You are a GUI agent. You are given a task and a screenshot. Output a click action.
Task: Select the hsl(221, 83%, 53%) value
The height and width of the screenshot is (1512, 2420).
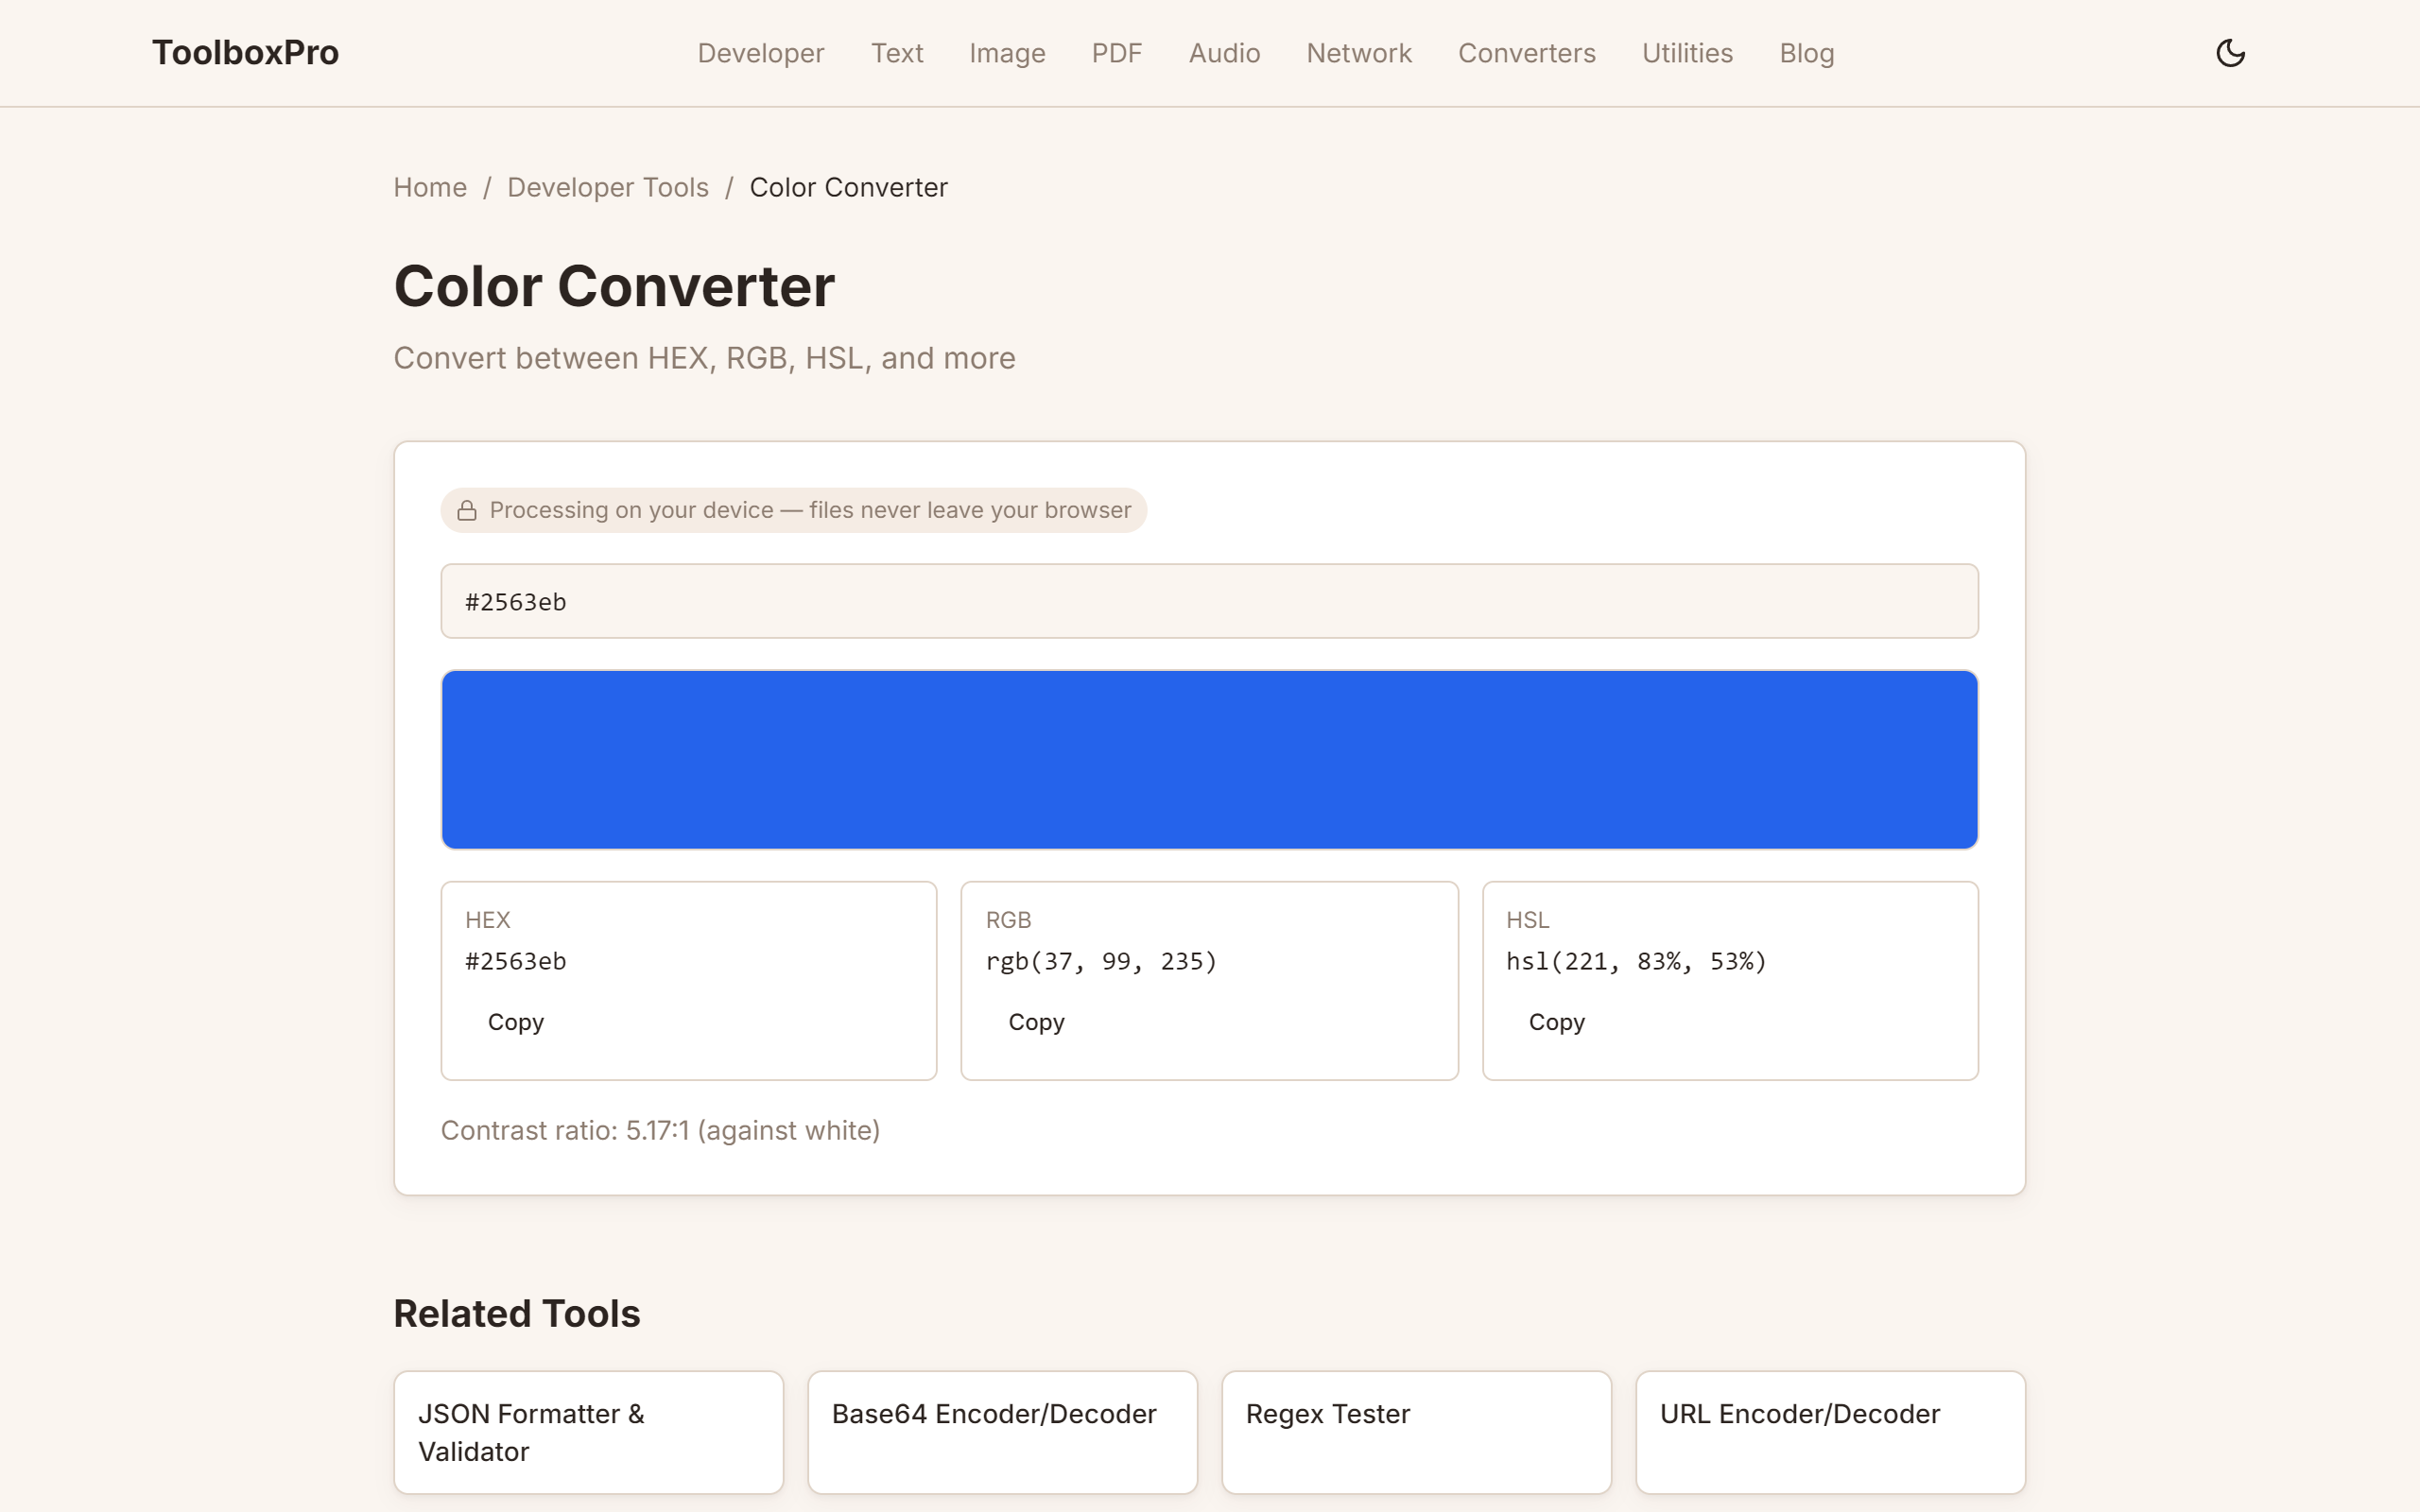tap(1636, 961)
